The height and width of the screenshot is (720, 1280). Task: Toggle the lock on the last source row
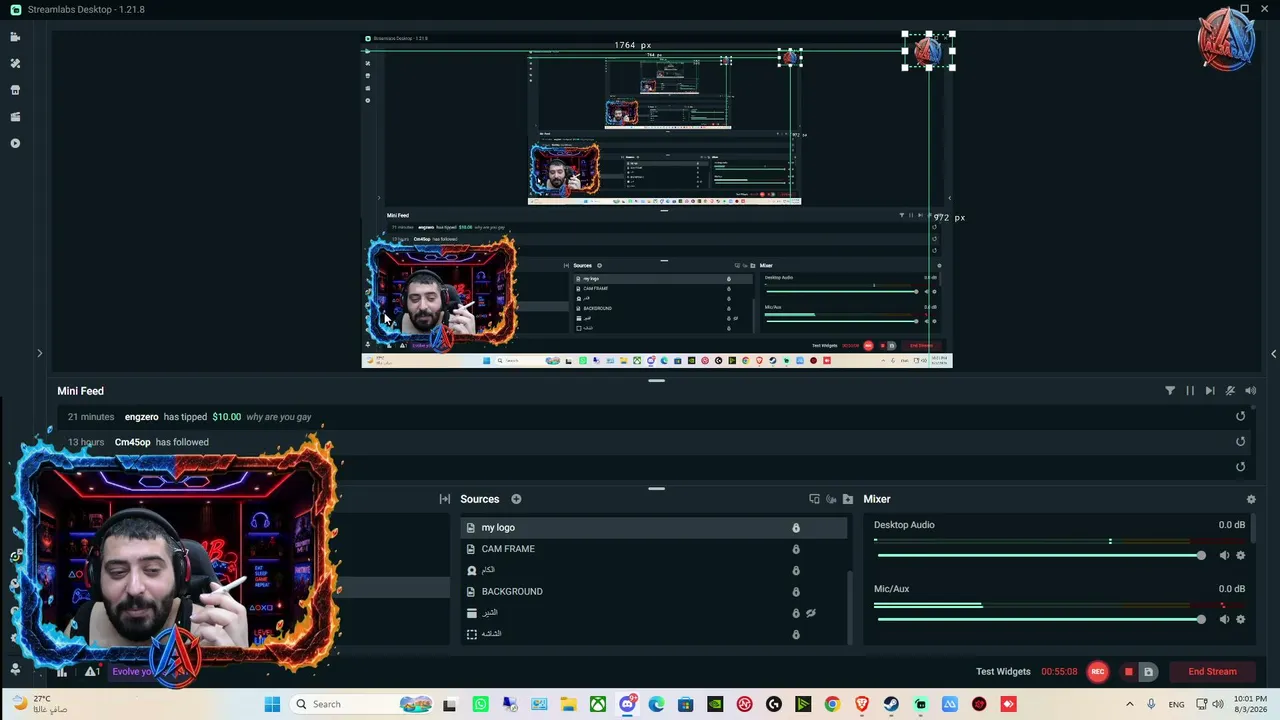[796, 634]
